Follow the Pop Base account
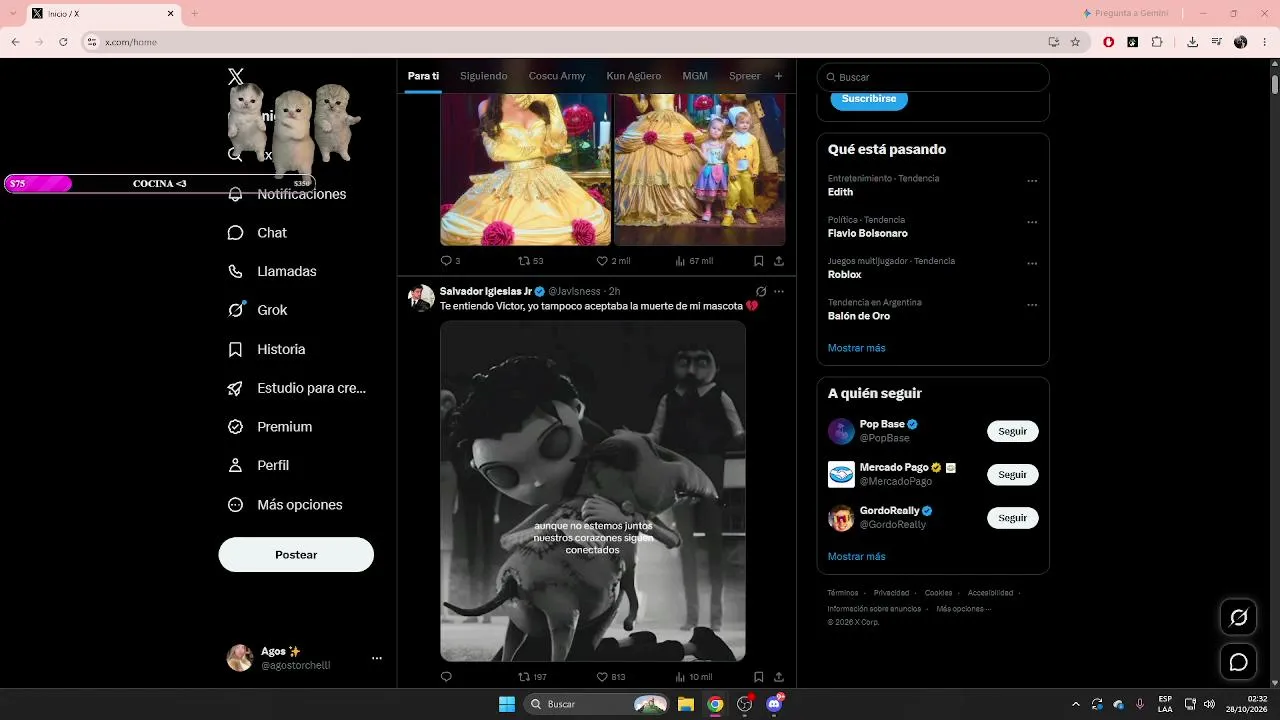Viewport: 1280px width, 720px height. (1013, 431)
